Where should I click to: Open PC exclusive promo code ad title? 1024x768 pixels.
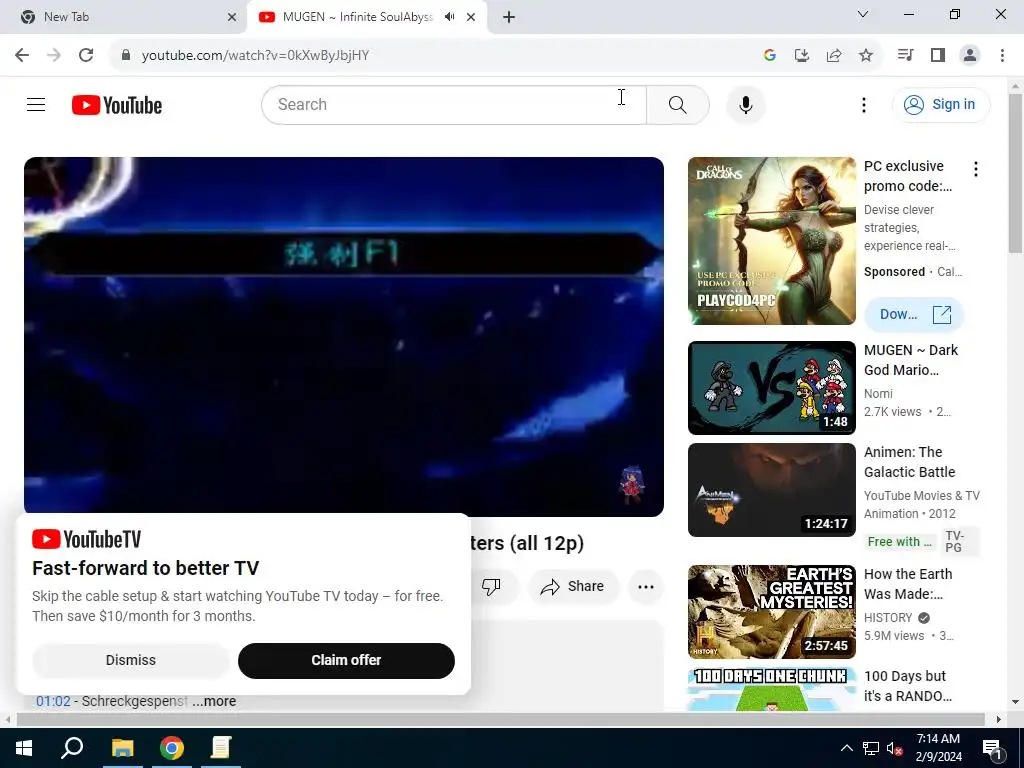tap(908, 176)
